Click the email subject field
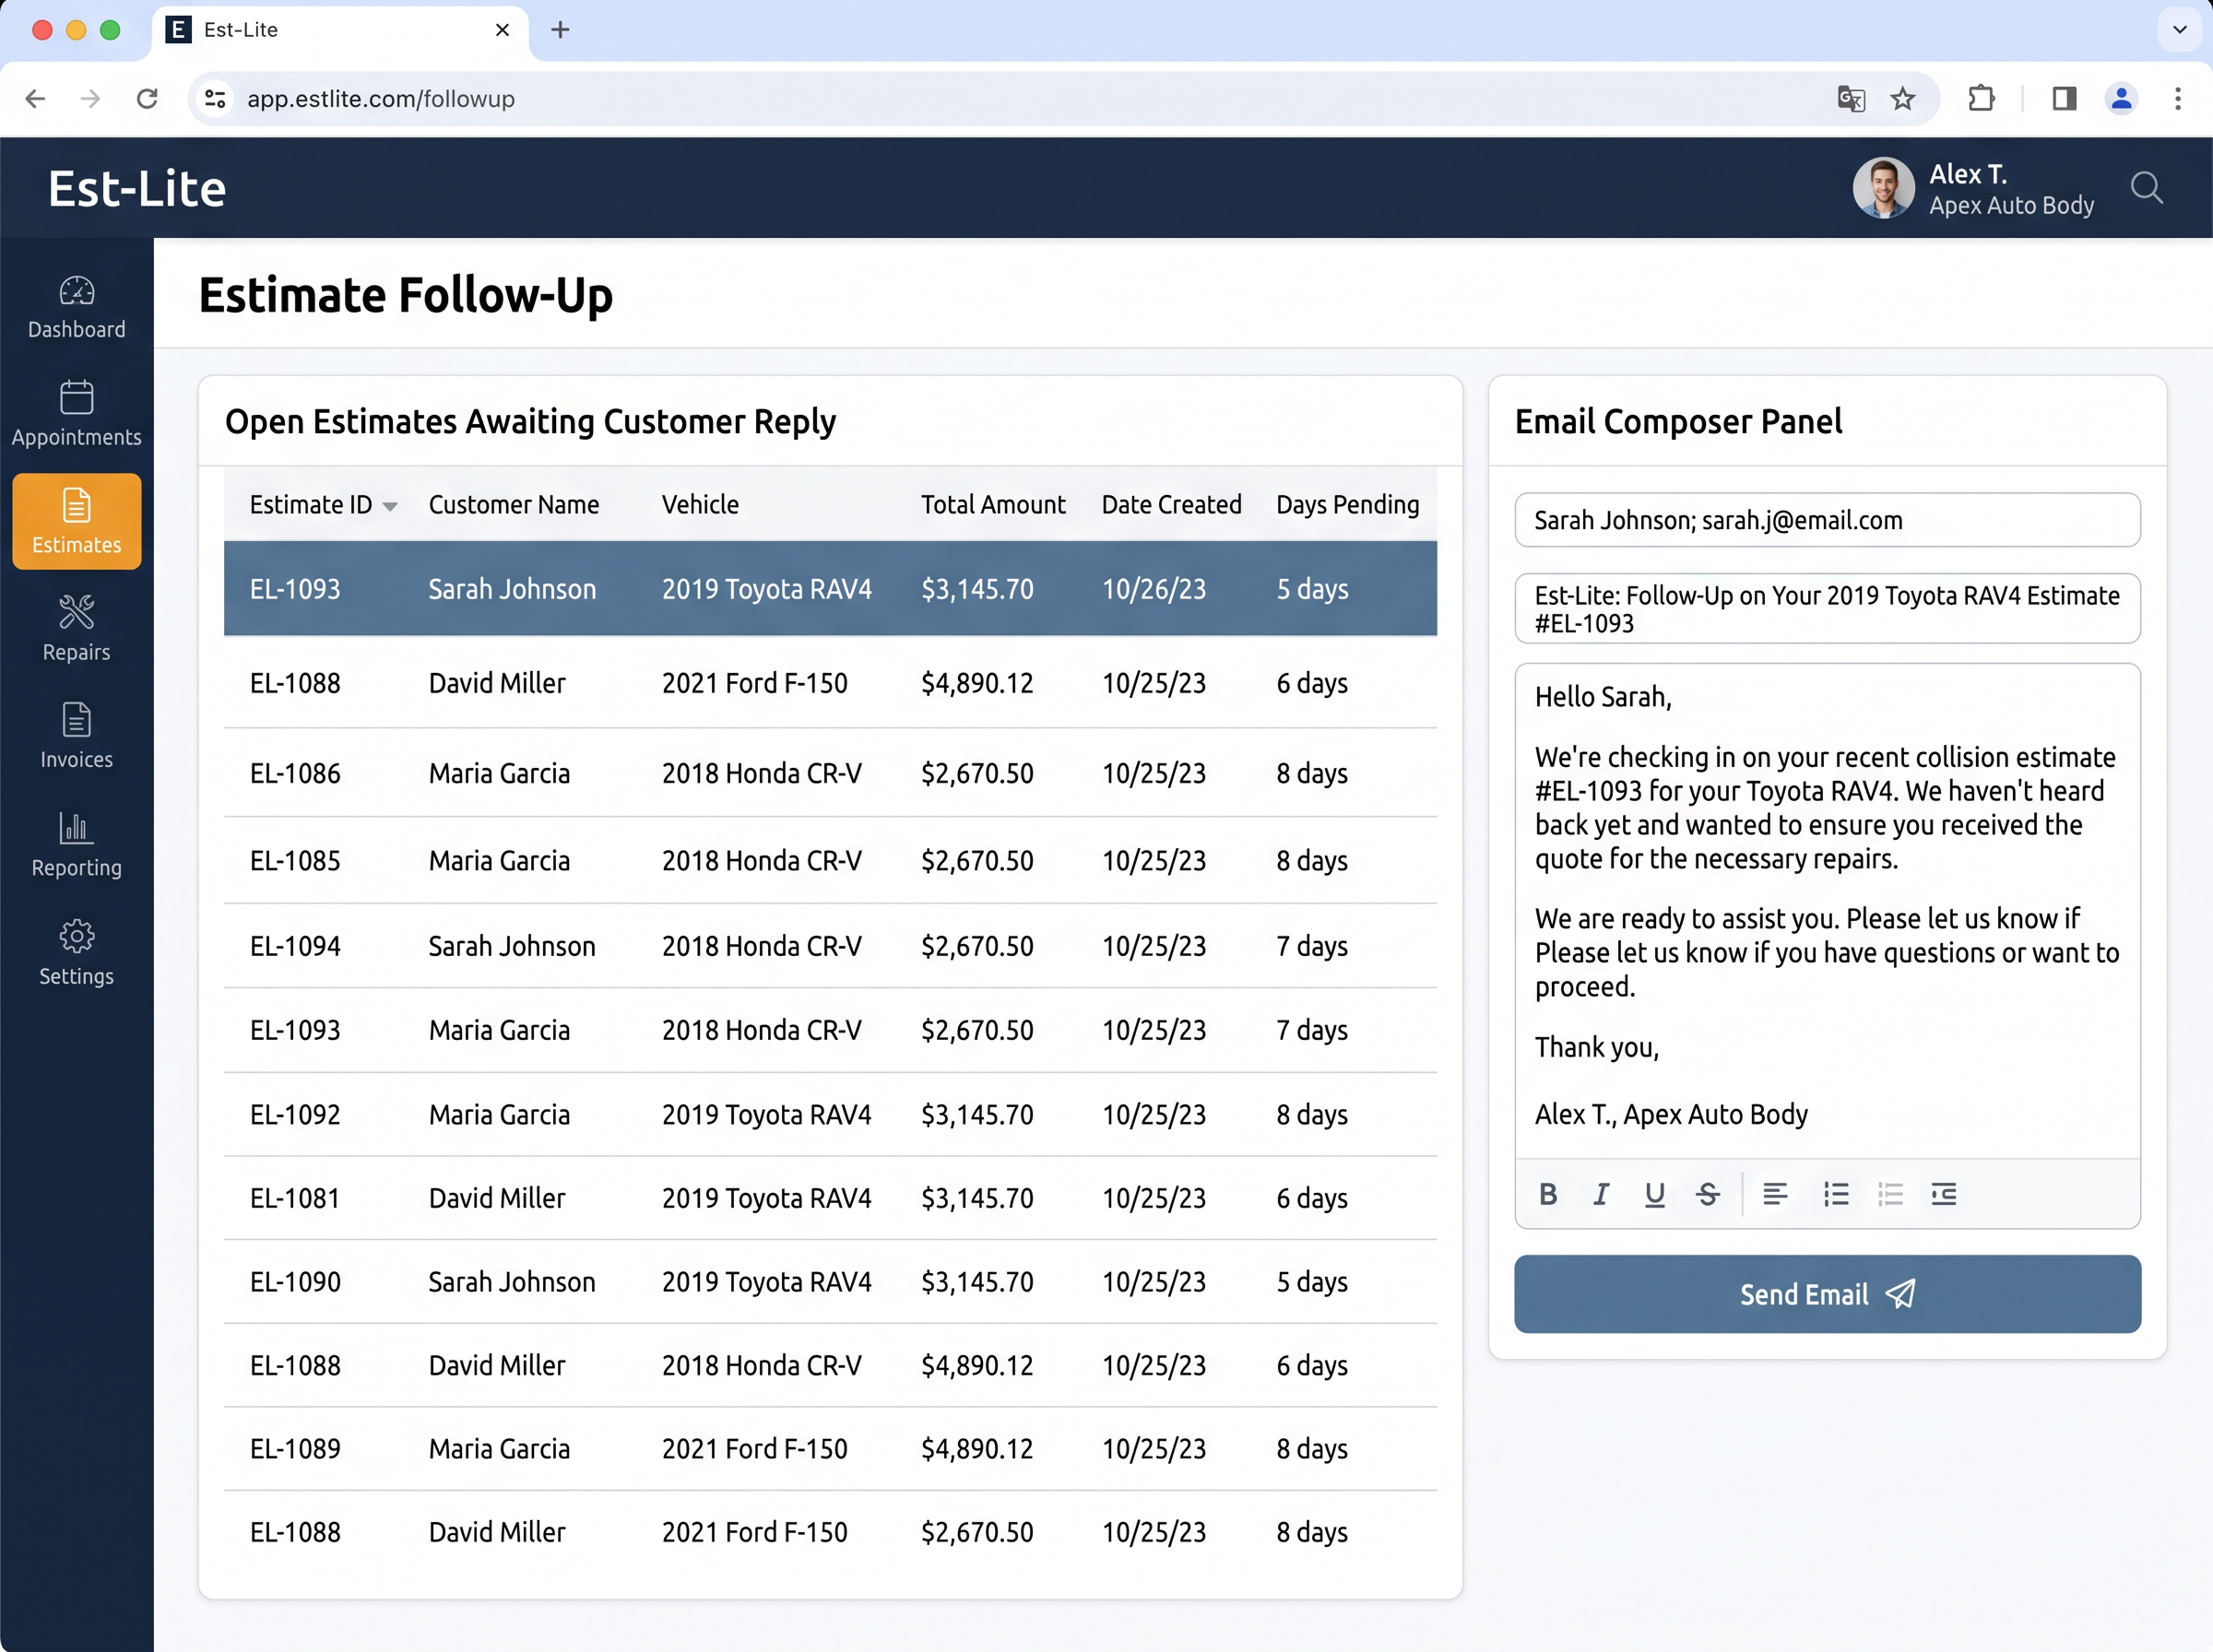This screenshot has width=2213, height=1652. 1827,609
